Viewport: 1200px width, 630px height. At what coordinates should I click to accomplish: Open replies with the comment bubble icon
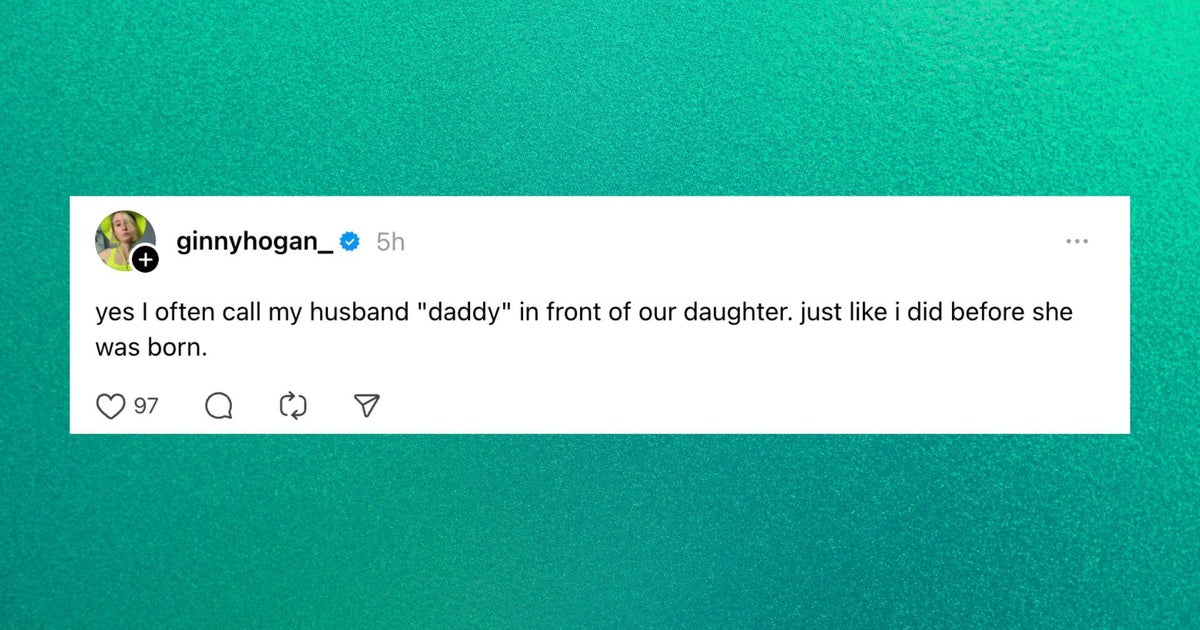coord(218,405)
